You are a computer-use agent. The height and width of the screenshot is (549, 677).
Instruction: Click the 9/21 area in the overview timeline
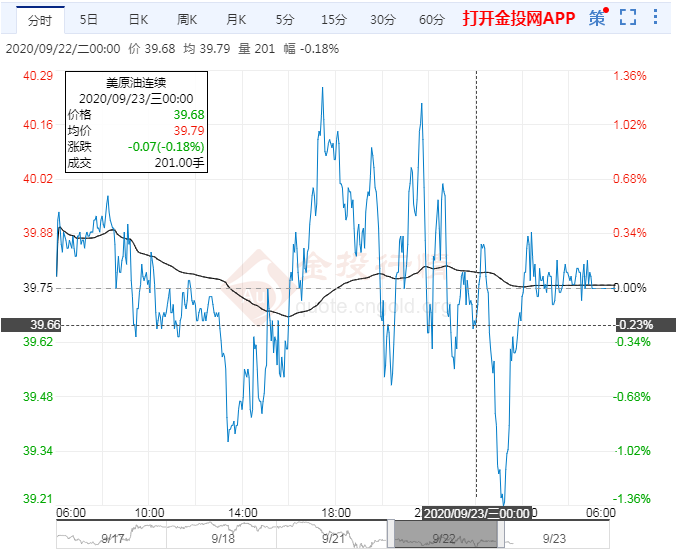click(332, 537)
